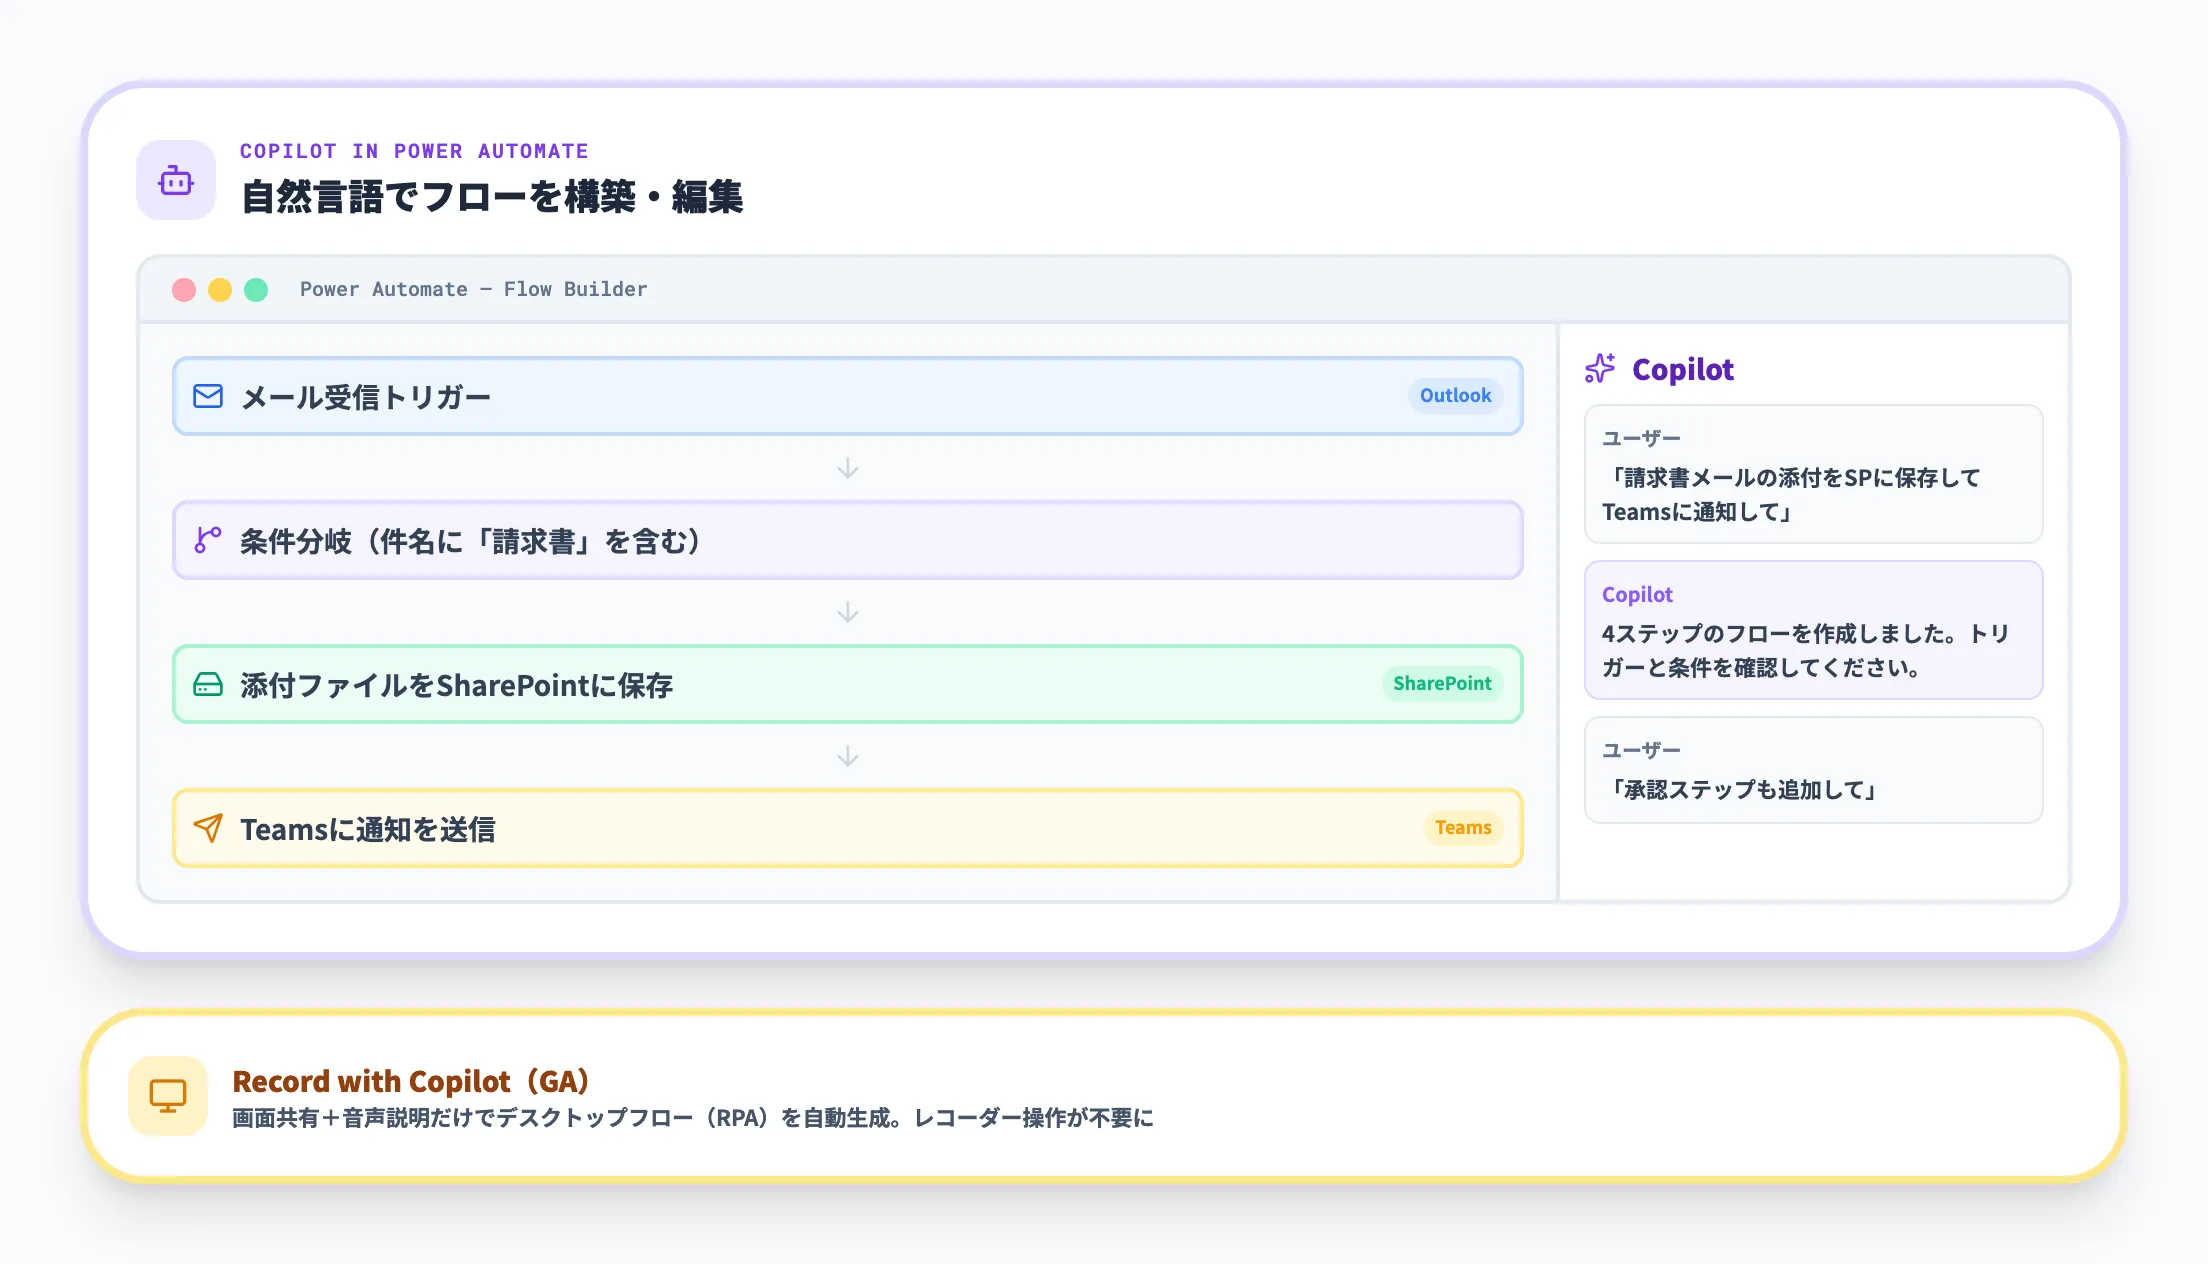Click the arrow between the condition and SharePoint steps
2208x1264 pixels.
[848, 612]
